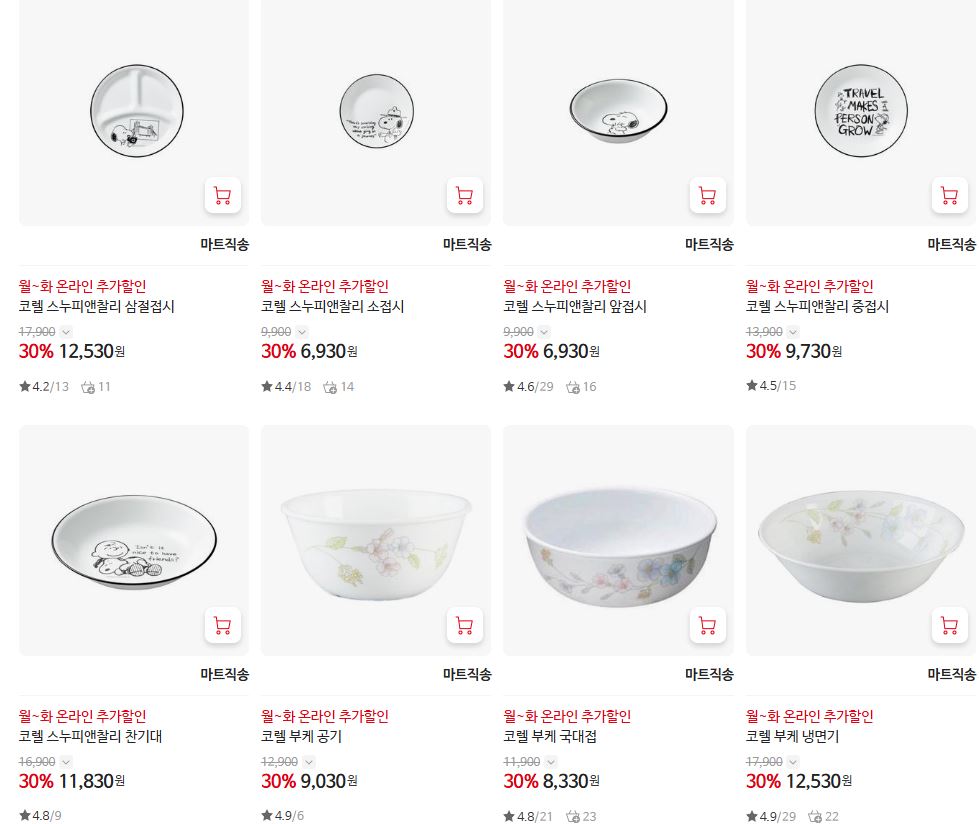The image size is (979, 824).
Task: Expand price details next to 13,900 중접시
Action: (793, 332)
